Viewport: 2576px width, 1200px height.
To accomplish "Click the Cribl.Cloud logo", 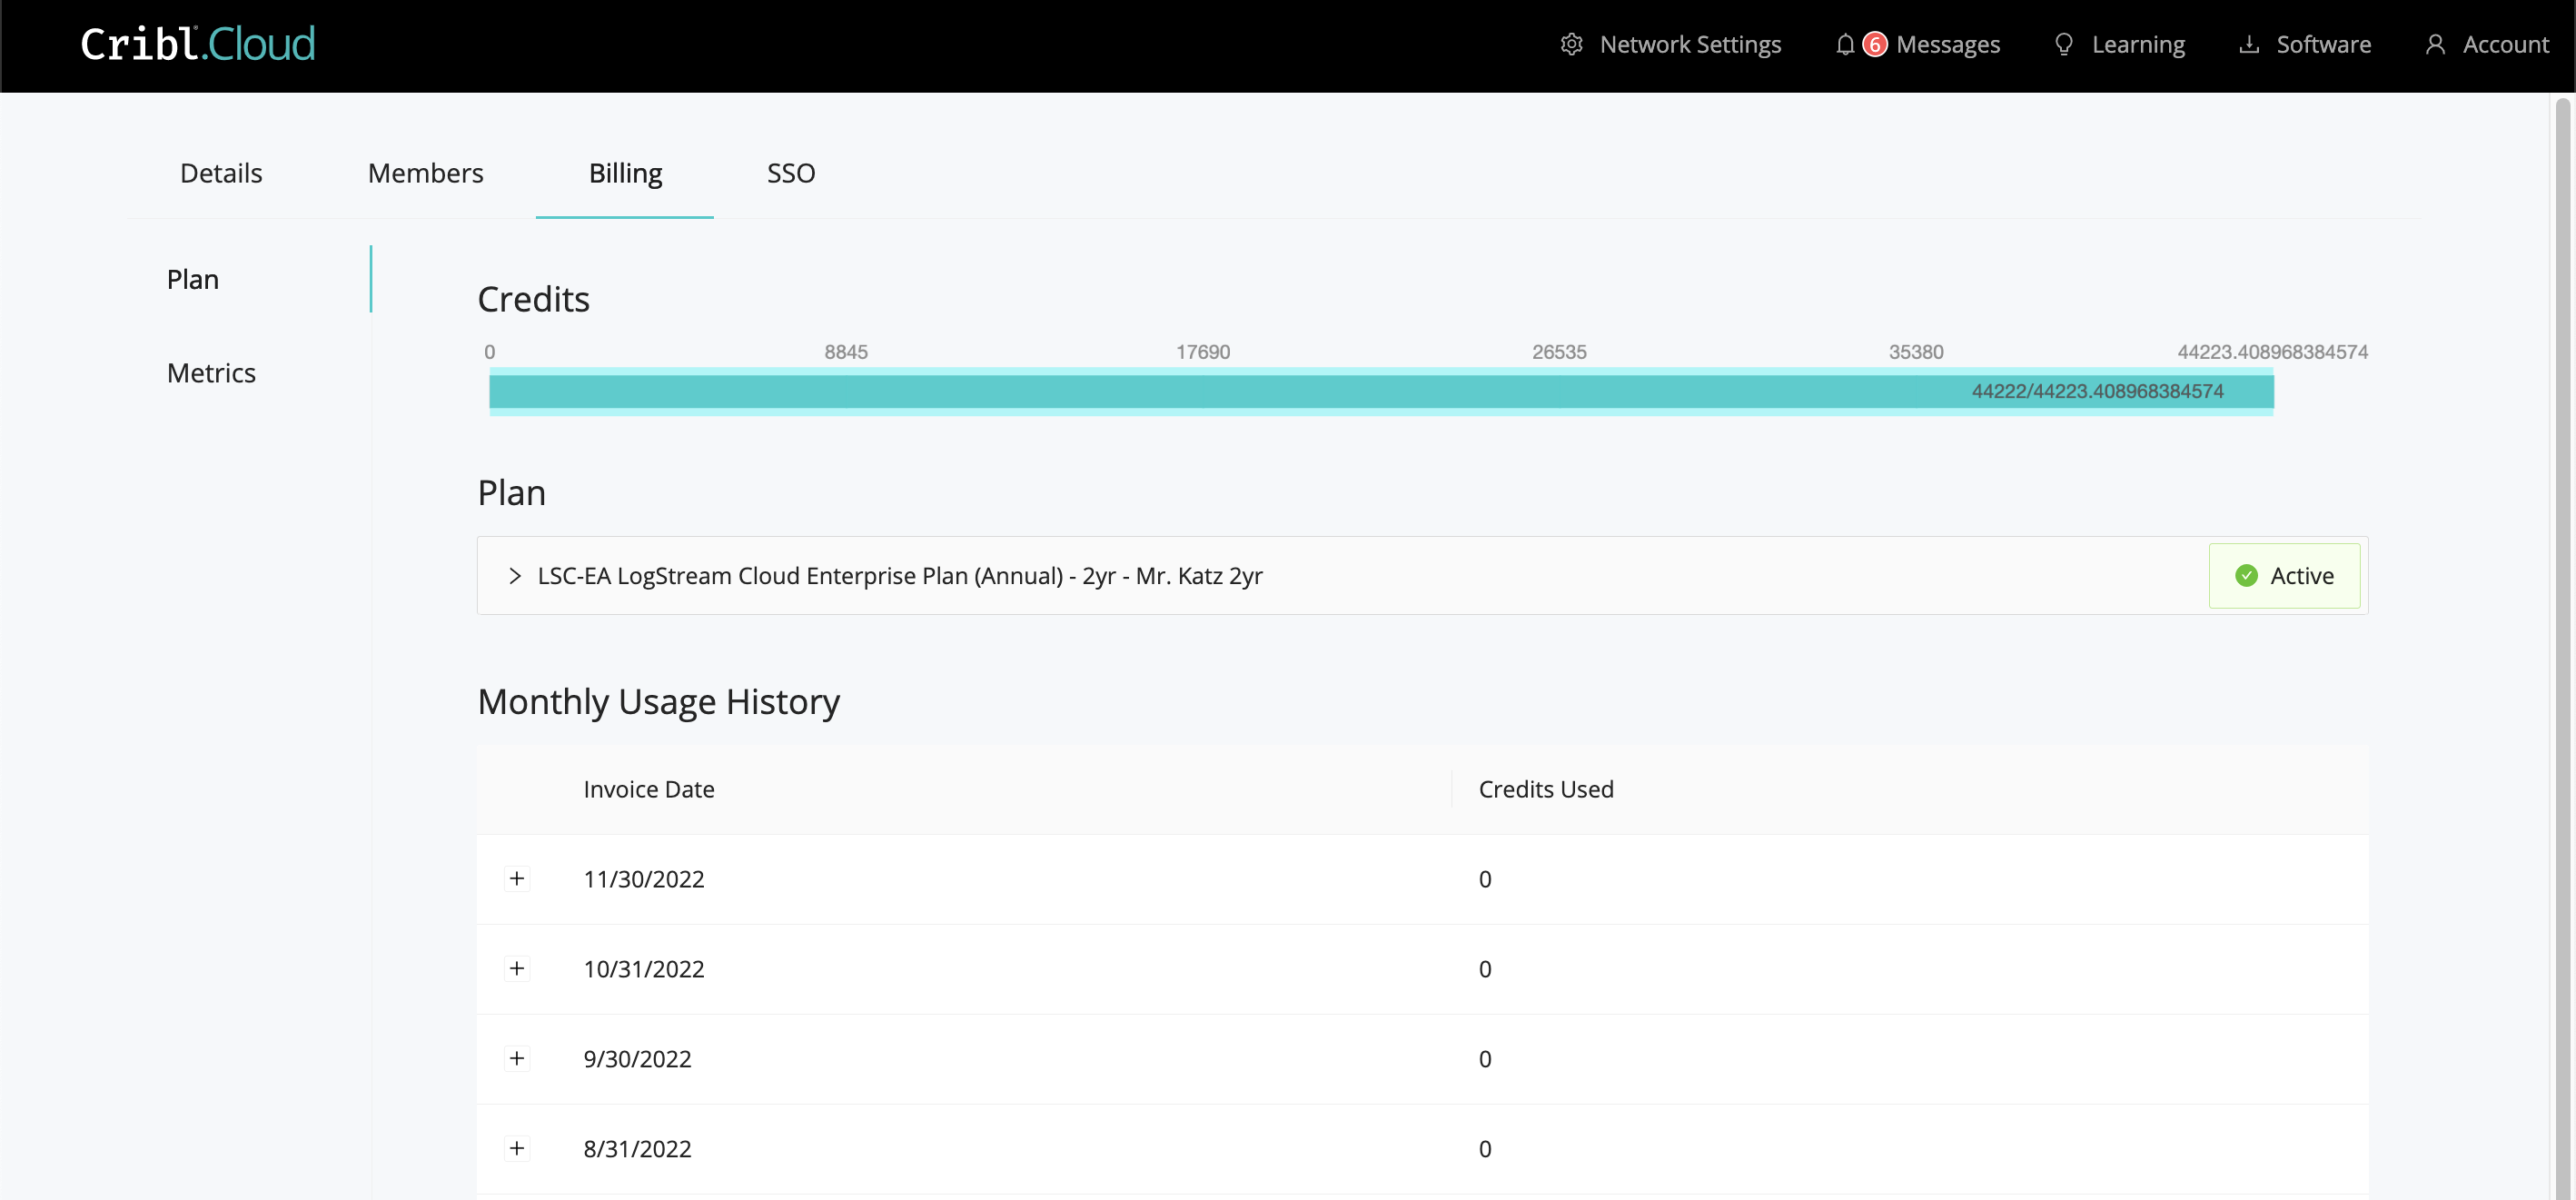I will 198,44.
